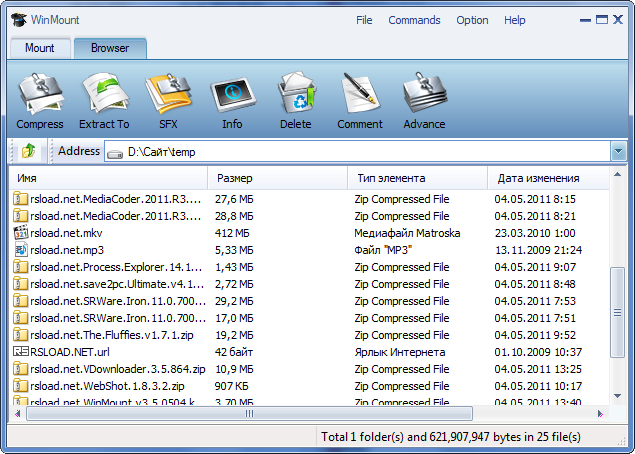
Task: Select the RSLOAD.NET.url file name
Action: (x=70, y=352)
